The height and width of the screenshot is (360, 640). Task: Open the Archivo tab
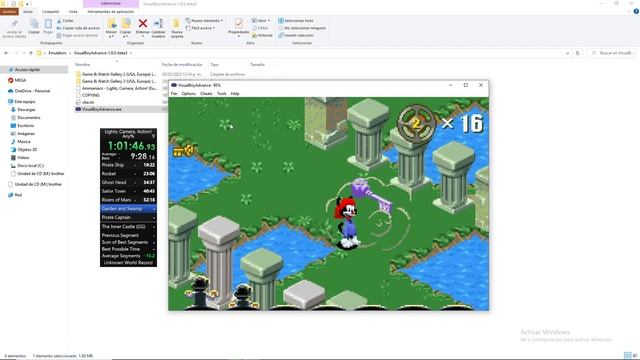pyautogui.click(x=9, y=12)
